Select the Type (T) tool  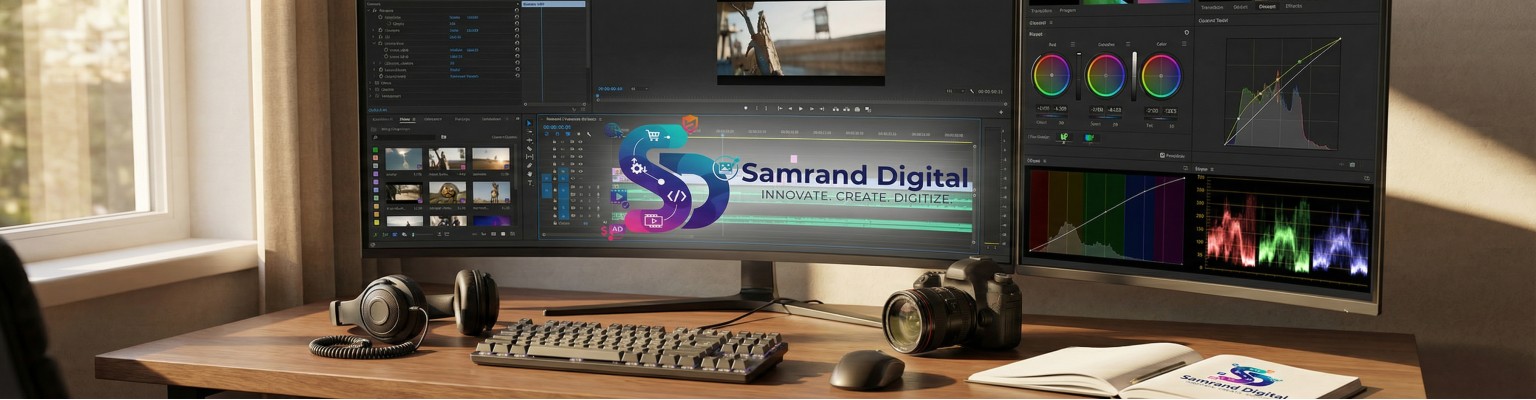click(x=529, y=182)
